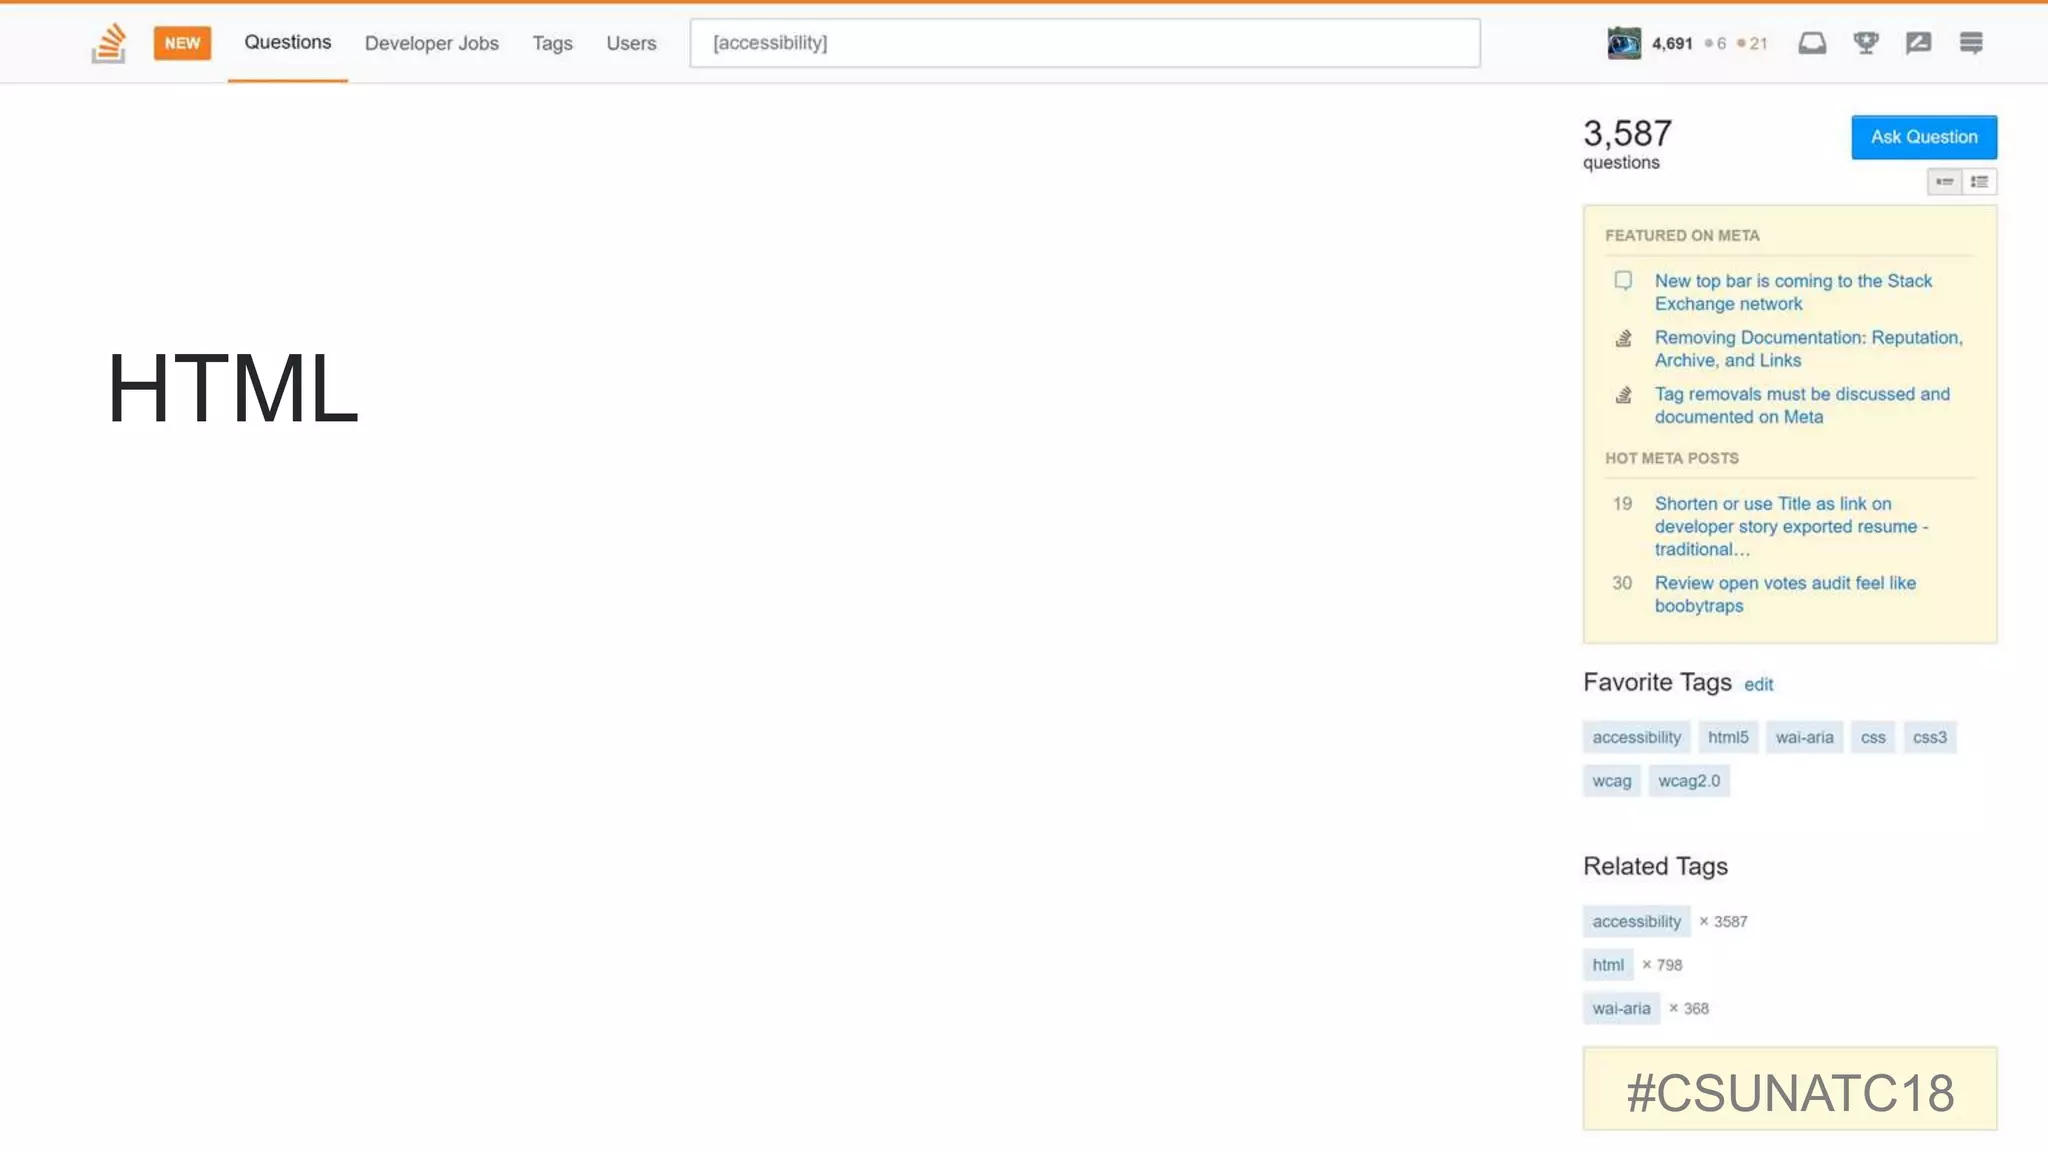This screenshot has height=1152, width=2048.
Task: Open the Users navigation item
Action: tap(631, 43)
